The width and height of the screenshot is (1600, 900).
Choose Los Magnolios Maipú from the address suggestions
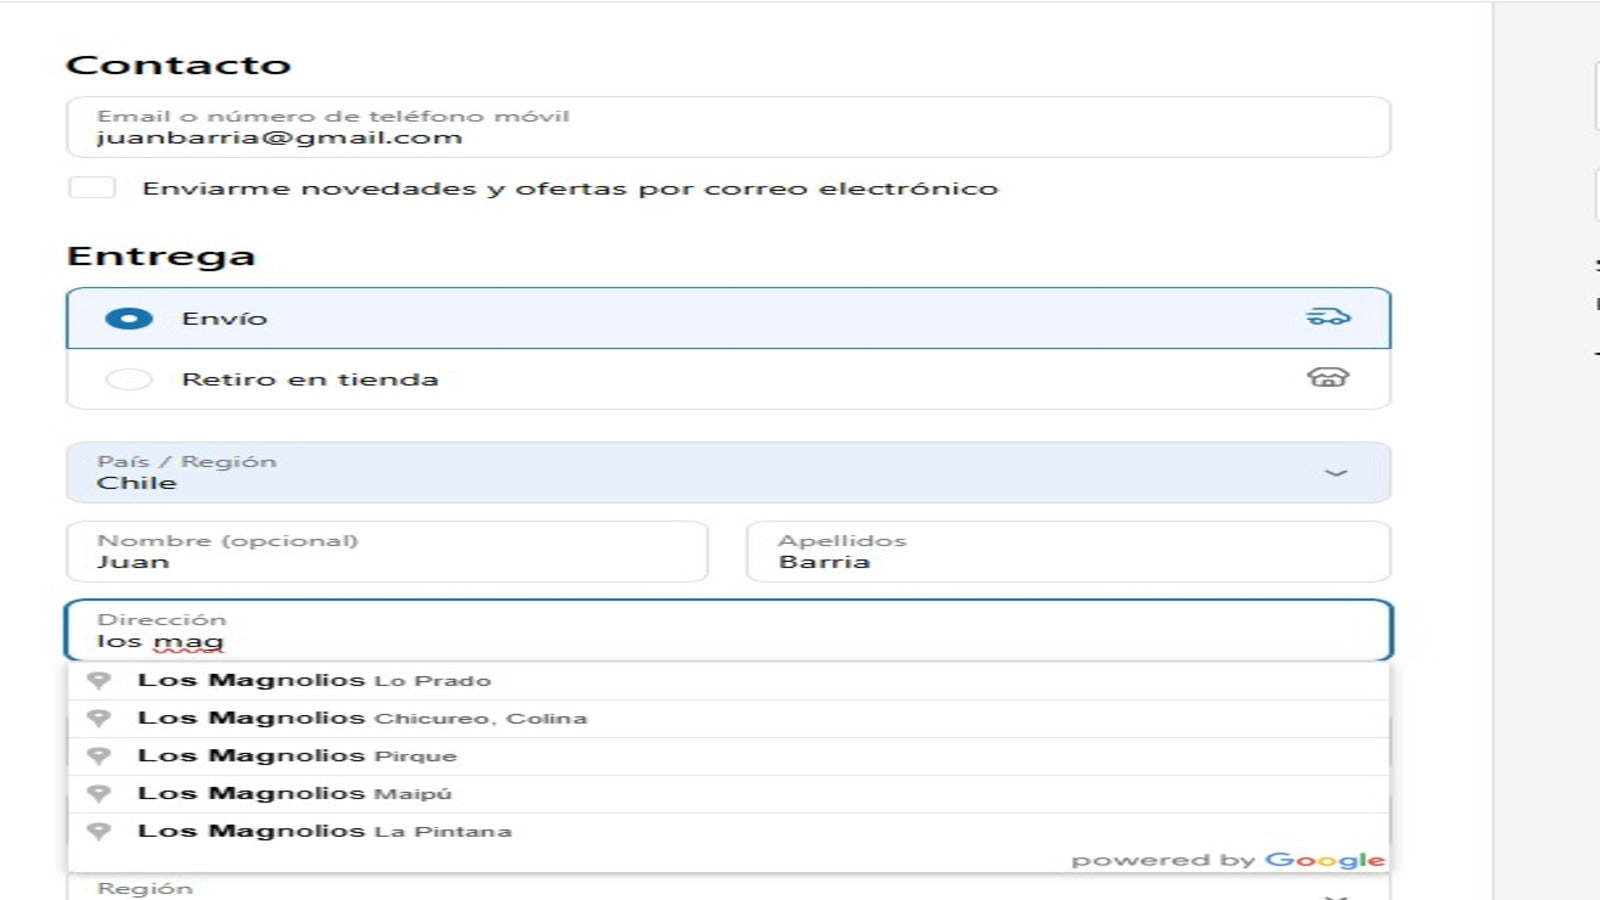point(295,793)
